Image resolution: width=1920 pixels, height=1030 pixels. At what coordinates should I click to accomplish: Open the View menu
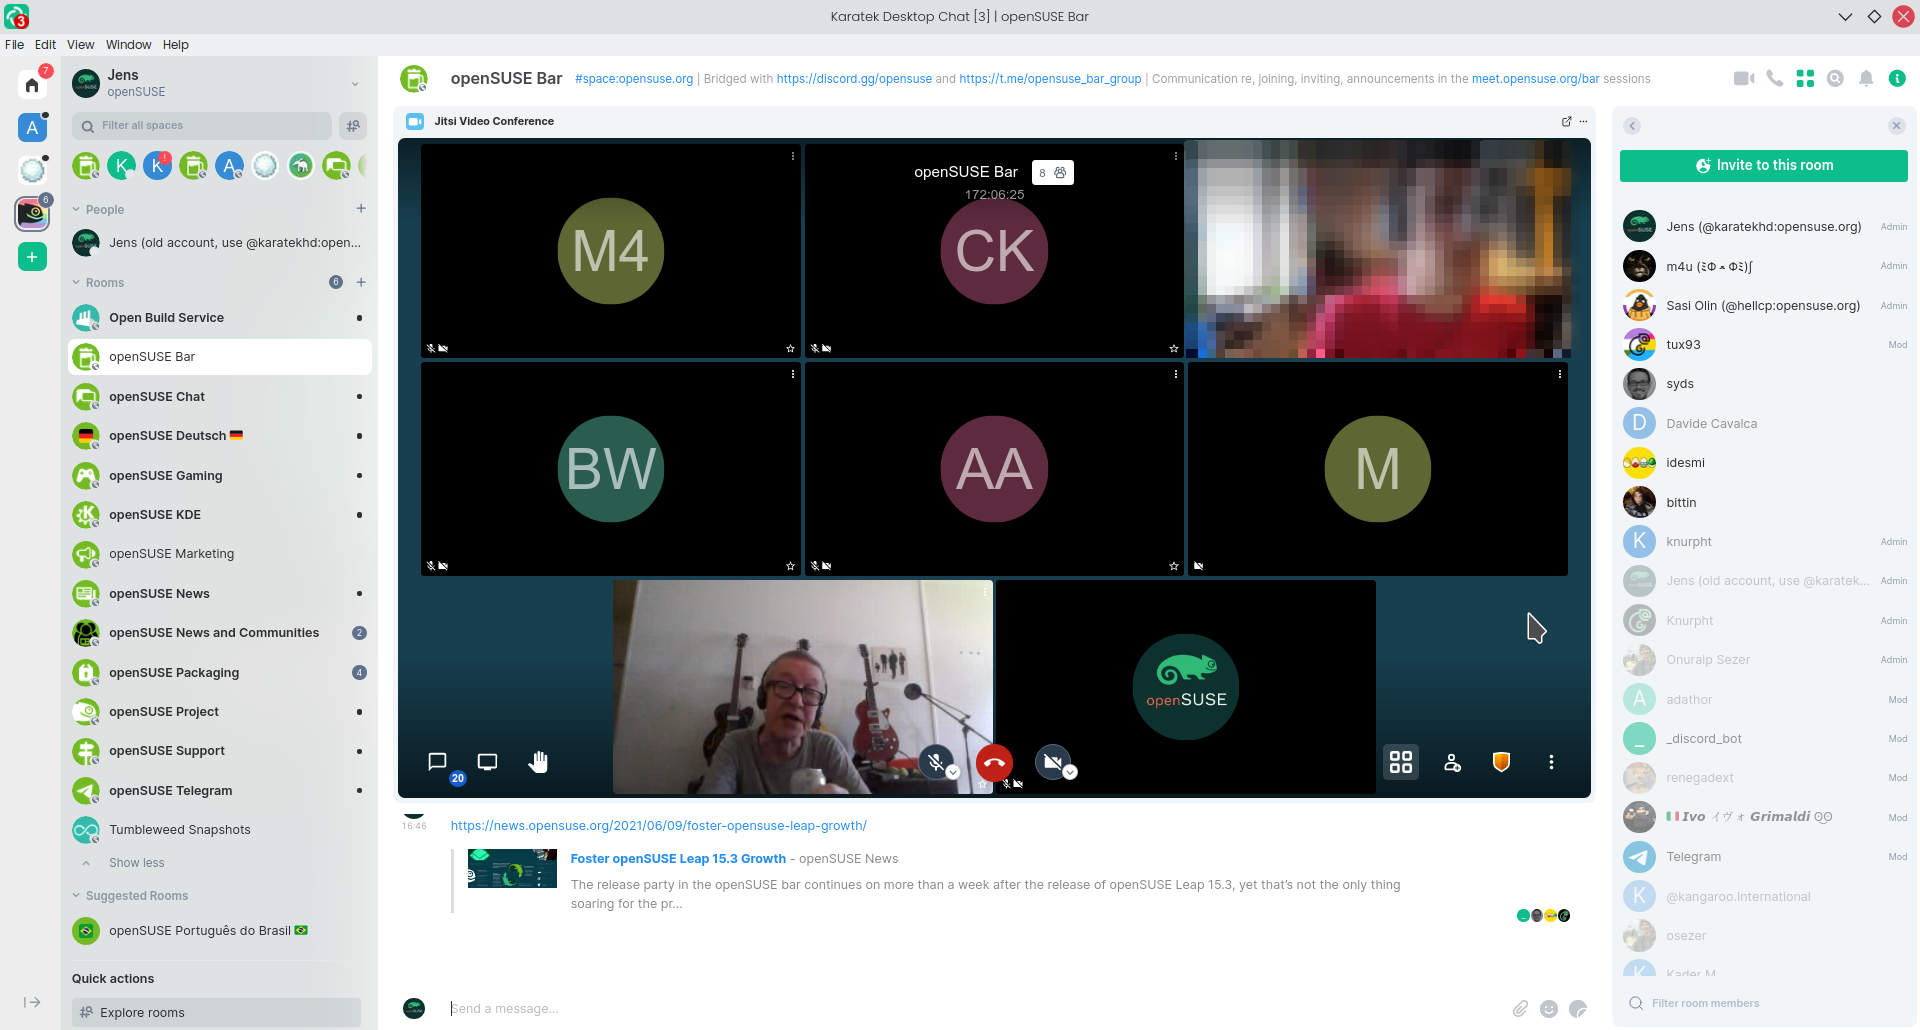pos(80,45)
